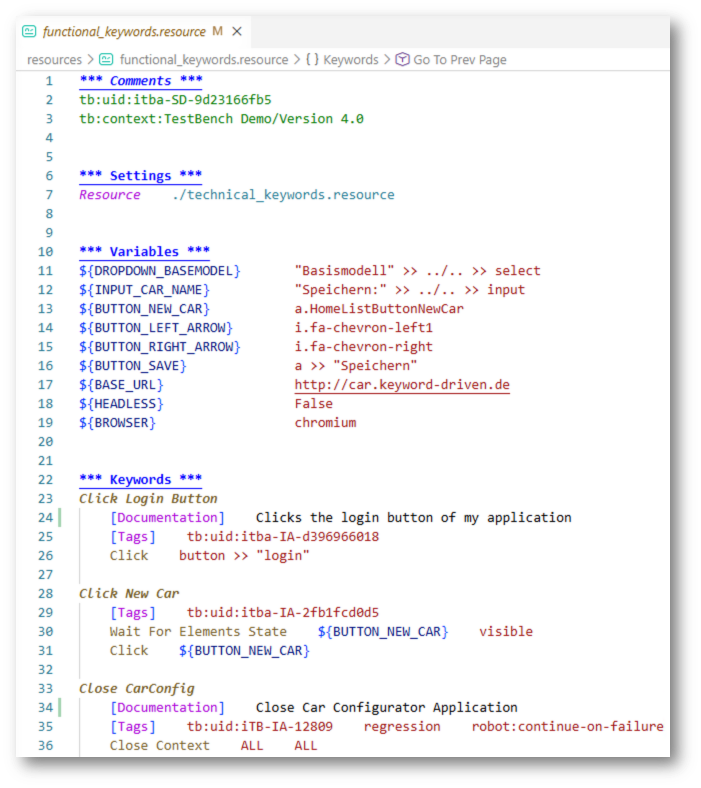Click the ${BUTTON_RIGHT_ARROW} variable
701x788 pixels.
point(160,347)
